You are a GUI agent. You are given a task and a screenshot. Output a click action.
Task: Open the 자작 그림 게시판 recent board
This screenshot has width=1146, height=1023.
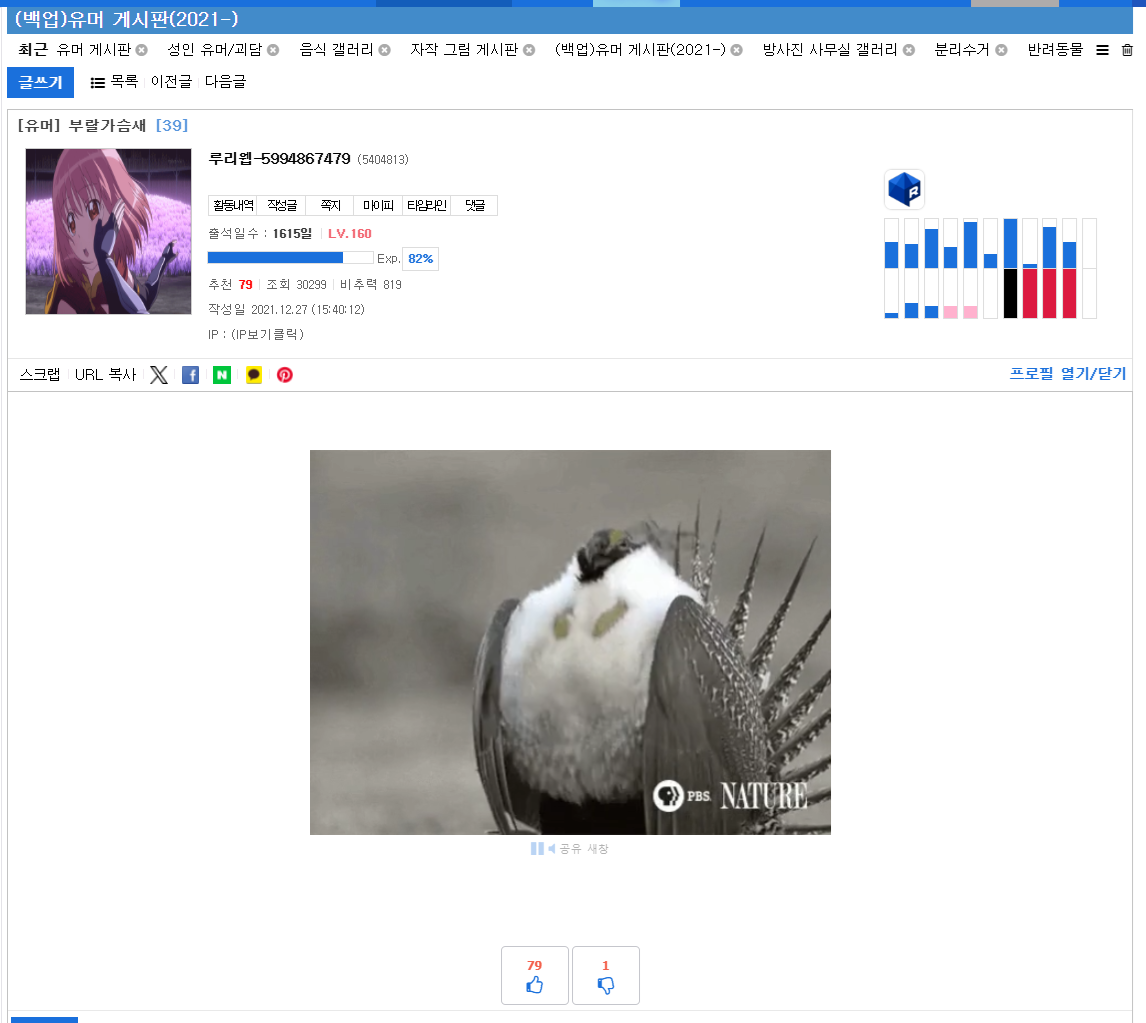pyautogui.click(x=463, y=50)
